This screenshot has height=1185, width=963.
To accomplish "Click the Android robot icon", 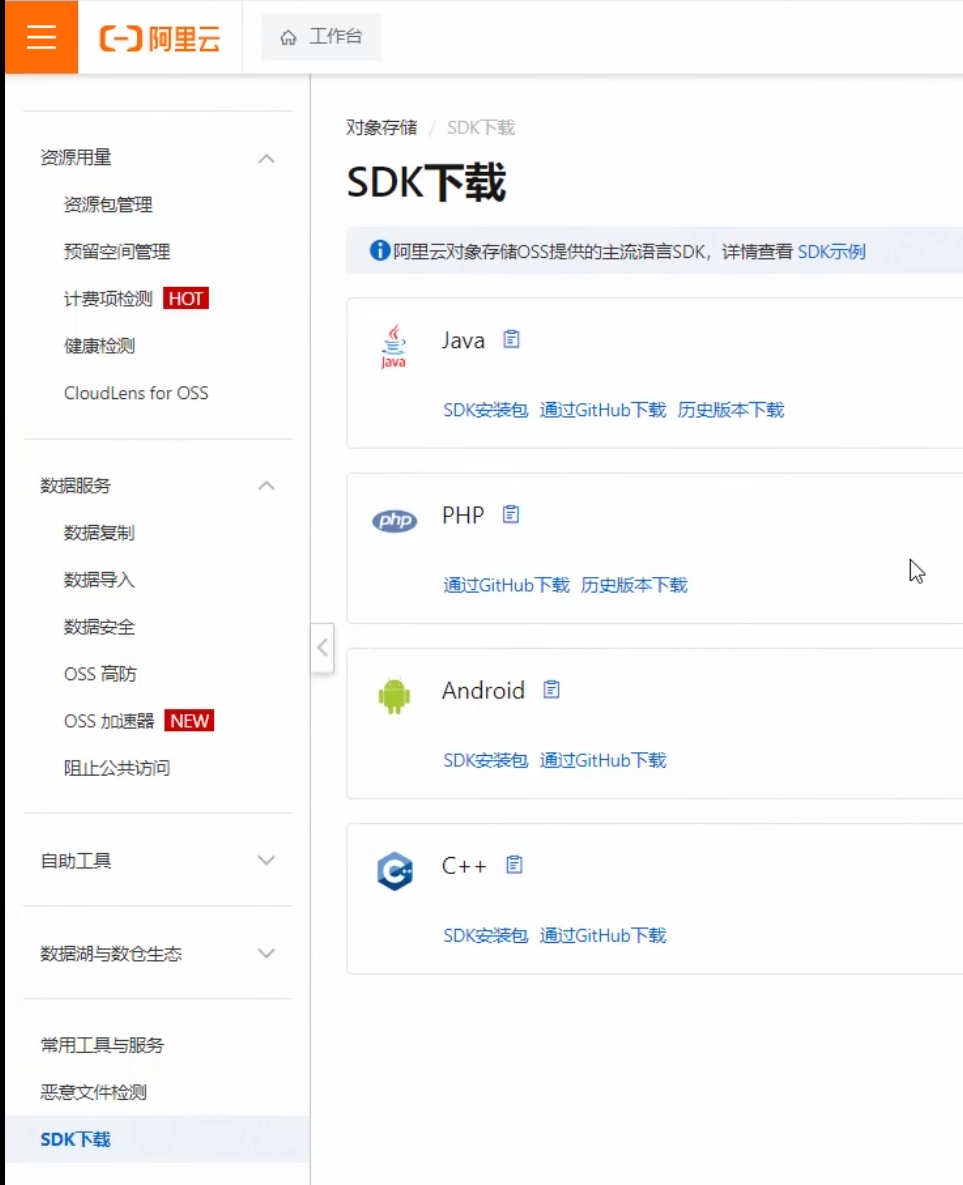I will 395,696.
